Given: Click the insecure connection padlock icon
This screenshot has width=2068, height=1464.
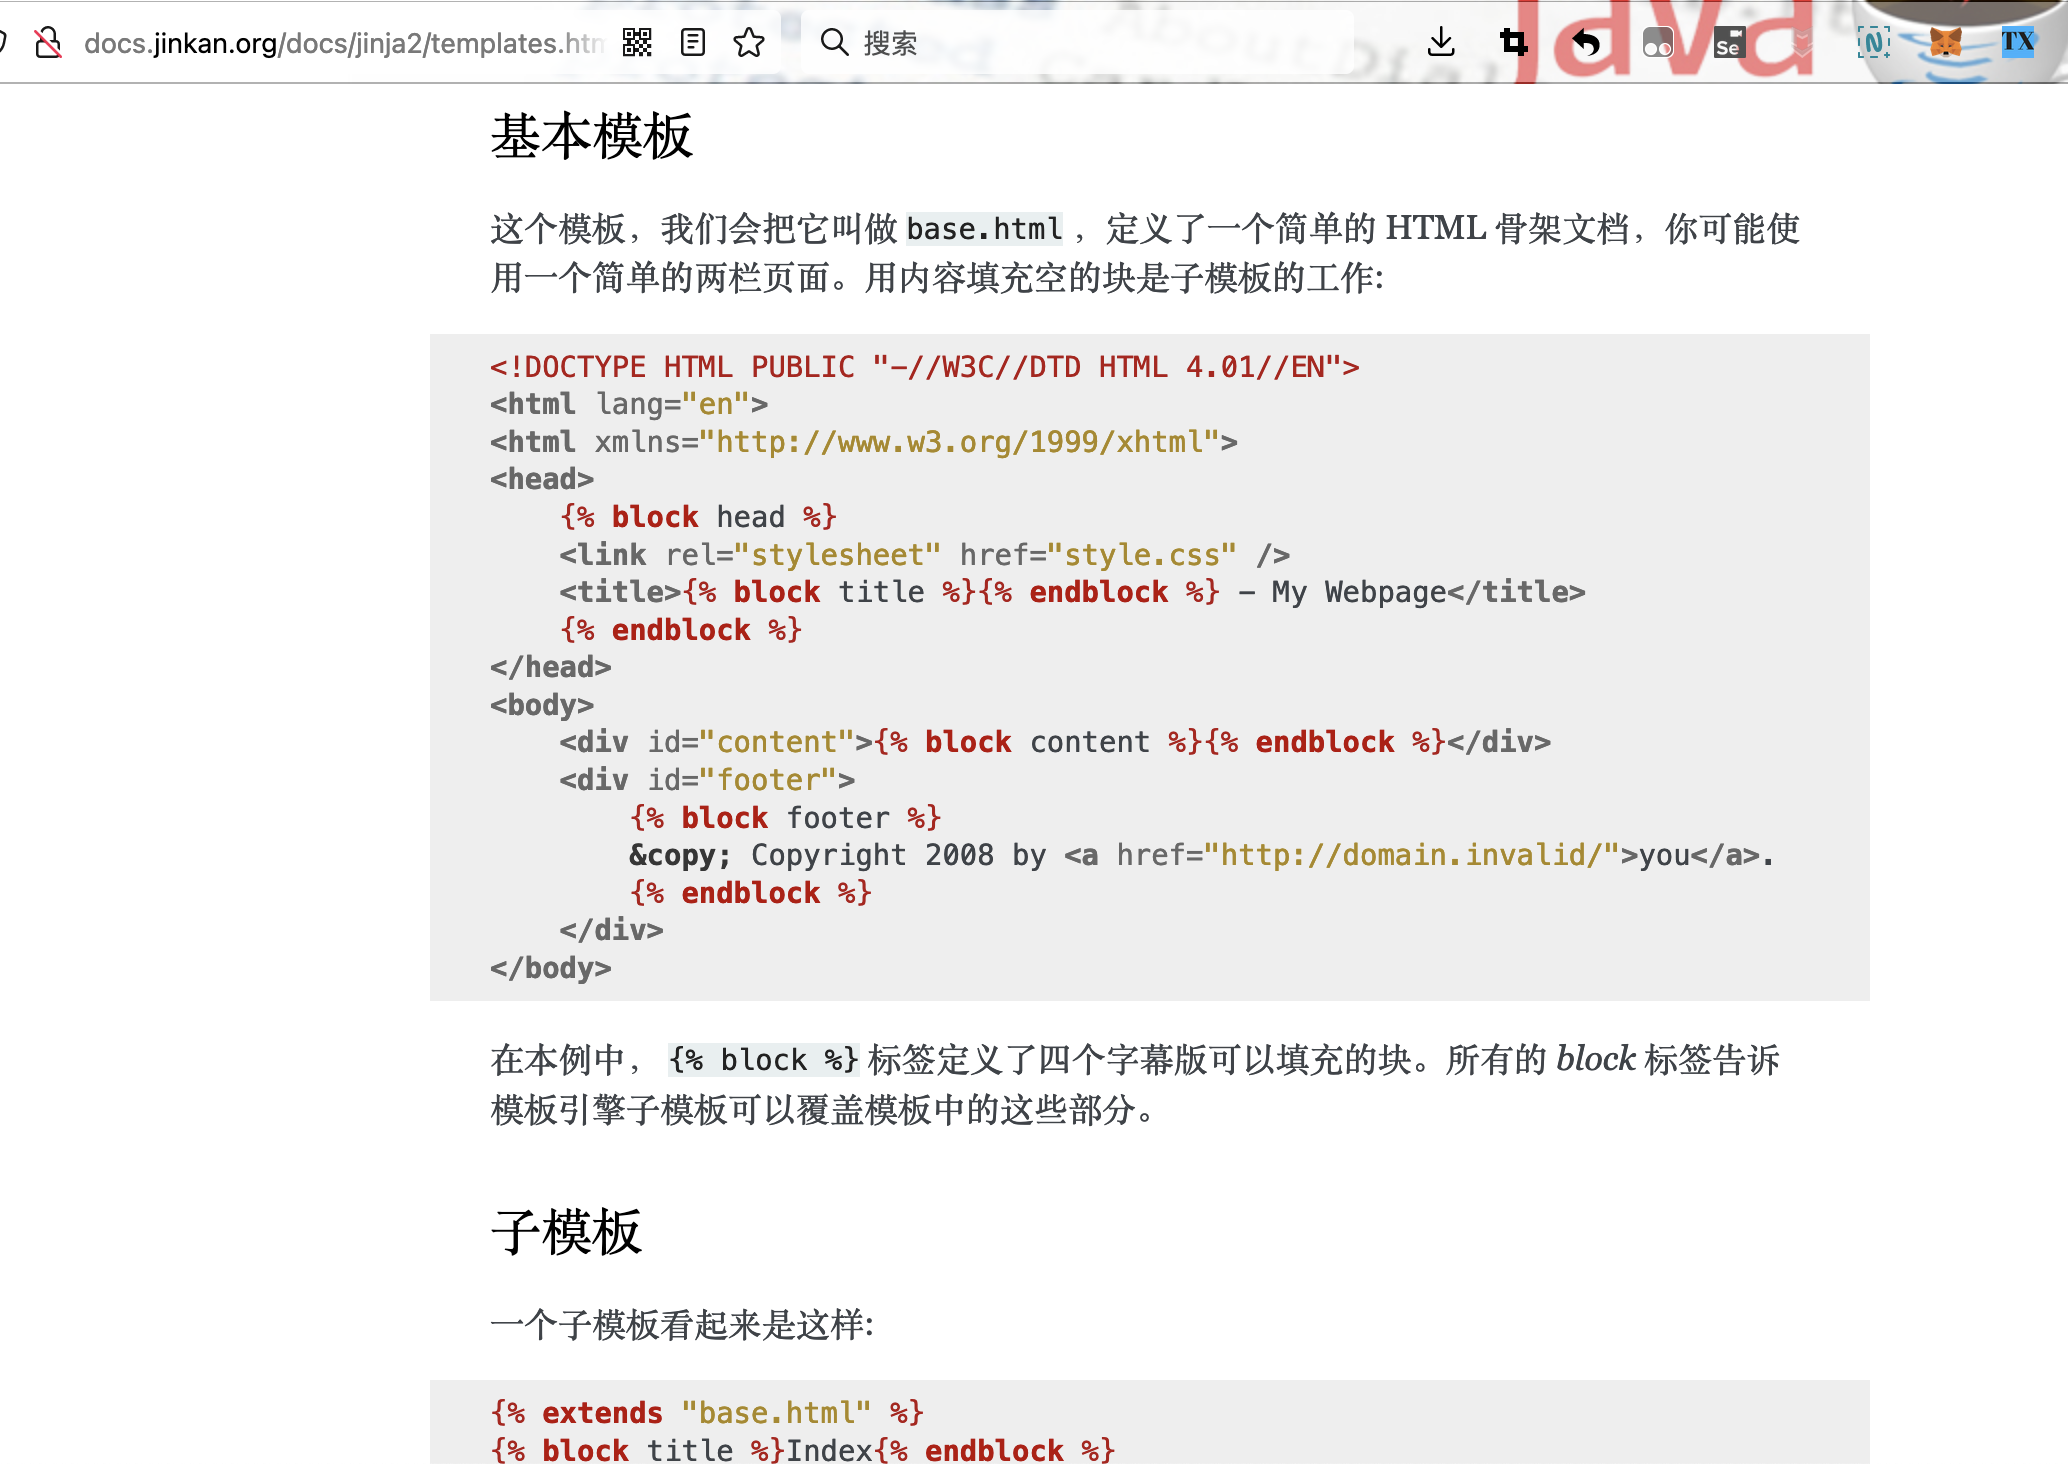Looking at the screenshot, I should pyautogui.click(x=48, y=43).
